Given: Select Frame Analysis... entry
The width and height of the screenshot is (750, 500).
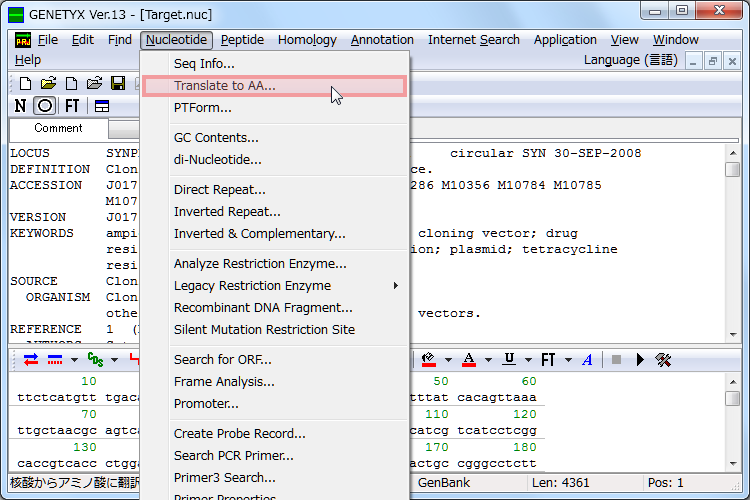Looking at the screenshot, I should click(275, 382).
